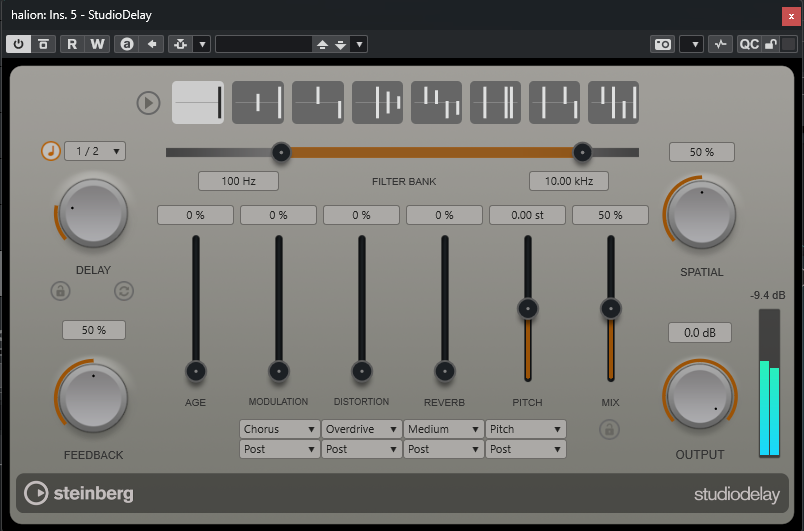This screenshot has width=804, height=531.
Task: Click the camera snapshot icon
Action: [x=662, y=44]
